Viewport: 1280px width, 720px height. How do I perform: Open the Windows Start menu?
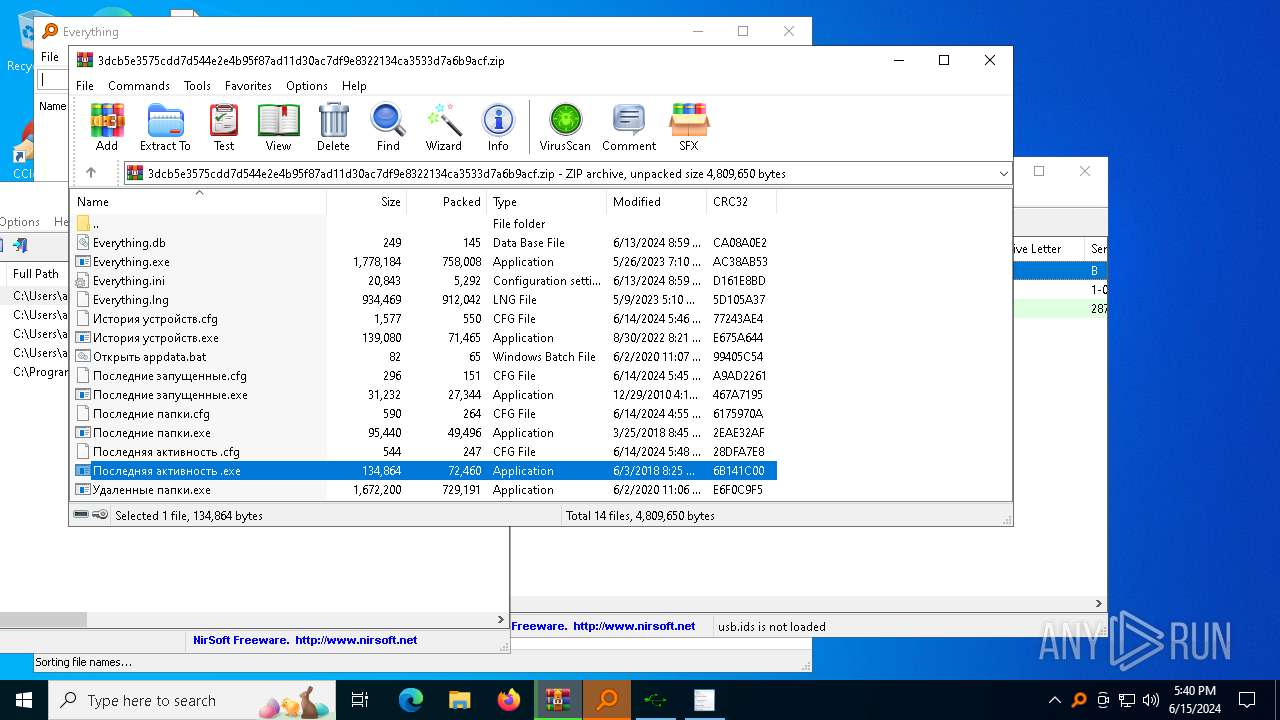[x=24, y=700]
